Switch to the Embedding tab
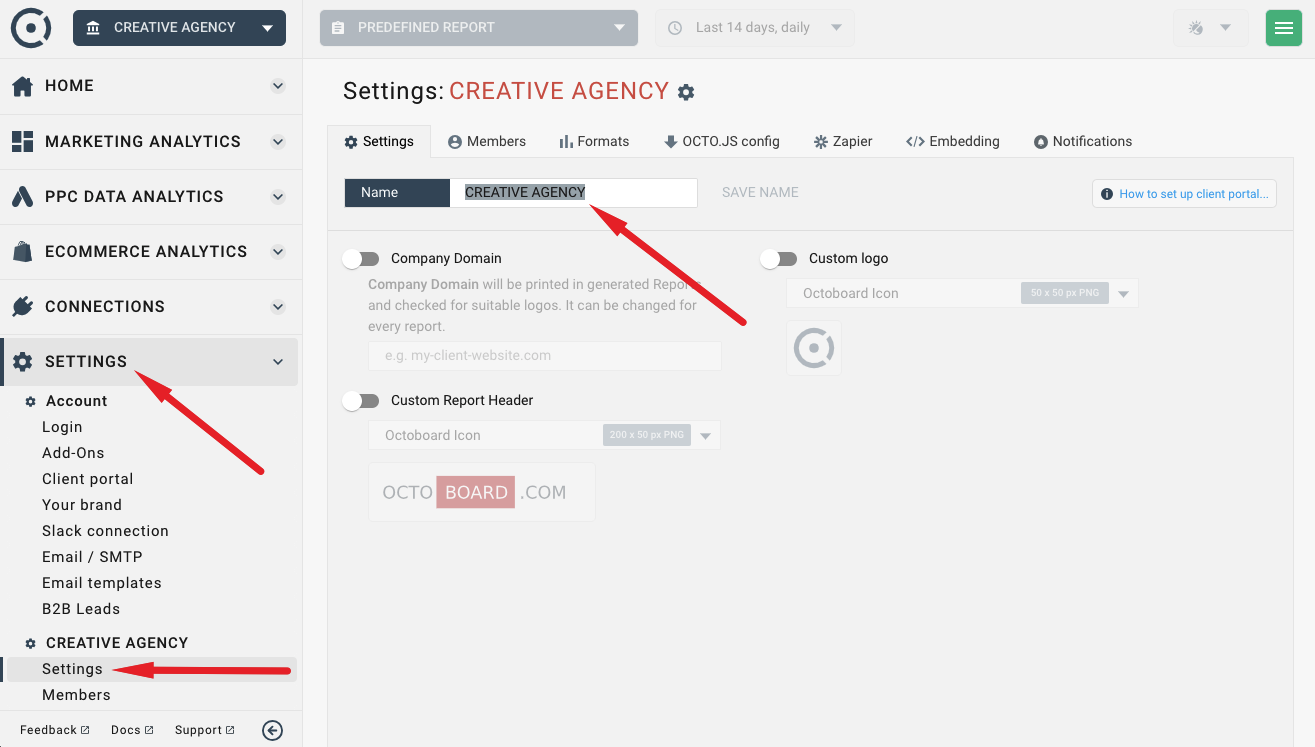The width and height of the screenshot is (1315, 747). click(953, 141)
